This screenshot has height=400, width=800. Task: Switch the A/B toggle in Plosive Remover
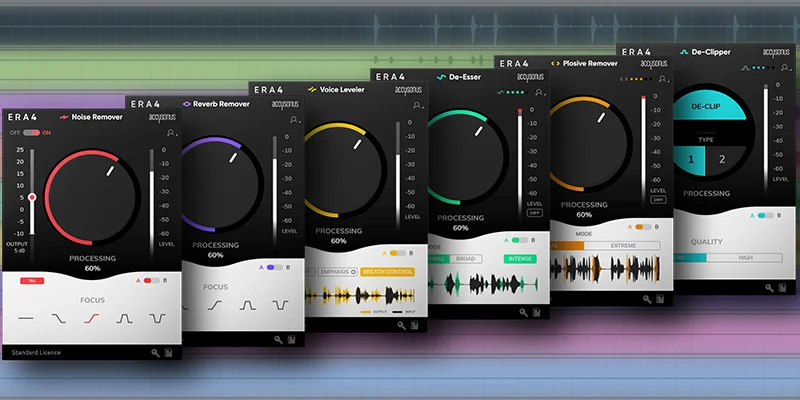[x=643, y=227]
